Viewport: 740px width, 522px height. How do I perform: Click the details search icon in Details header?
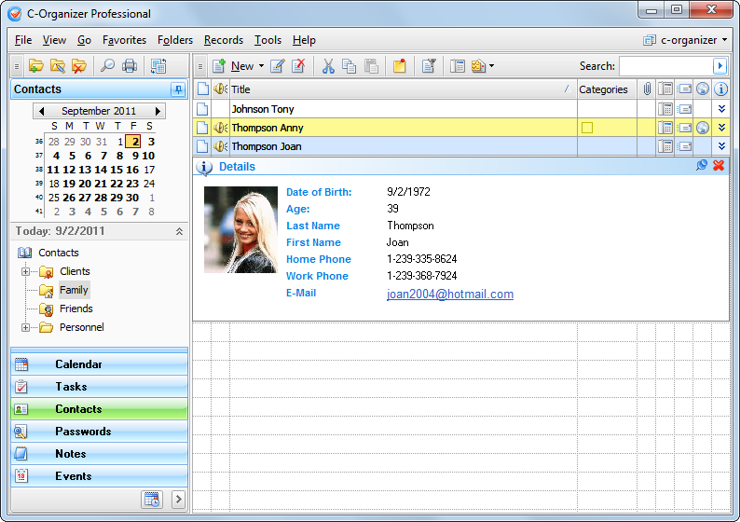pyautogui.click(x=701, y=166)
